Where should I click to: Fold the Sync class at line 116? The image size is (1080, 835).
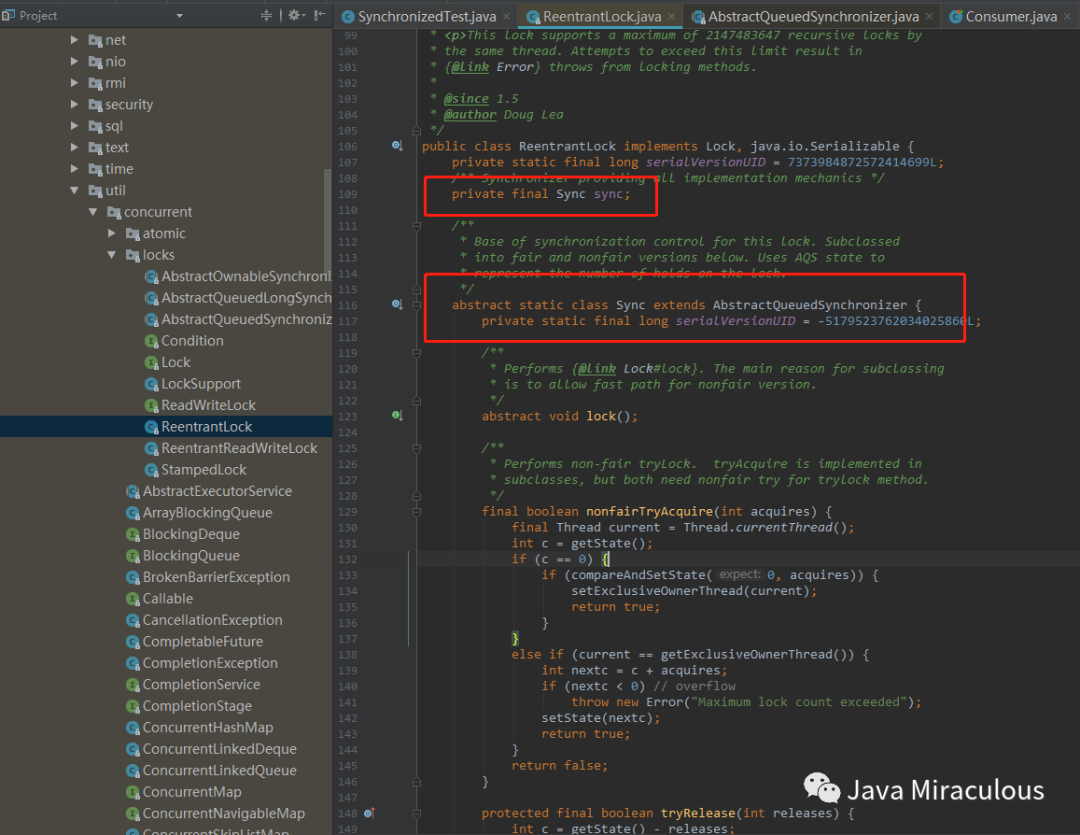click(x=416, y=305)
